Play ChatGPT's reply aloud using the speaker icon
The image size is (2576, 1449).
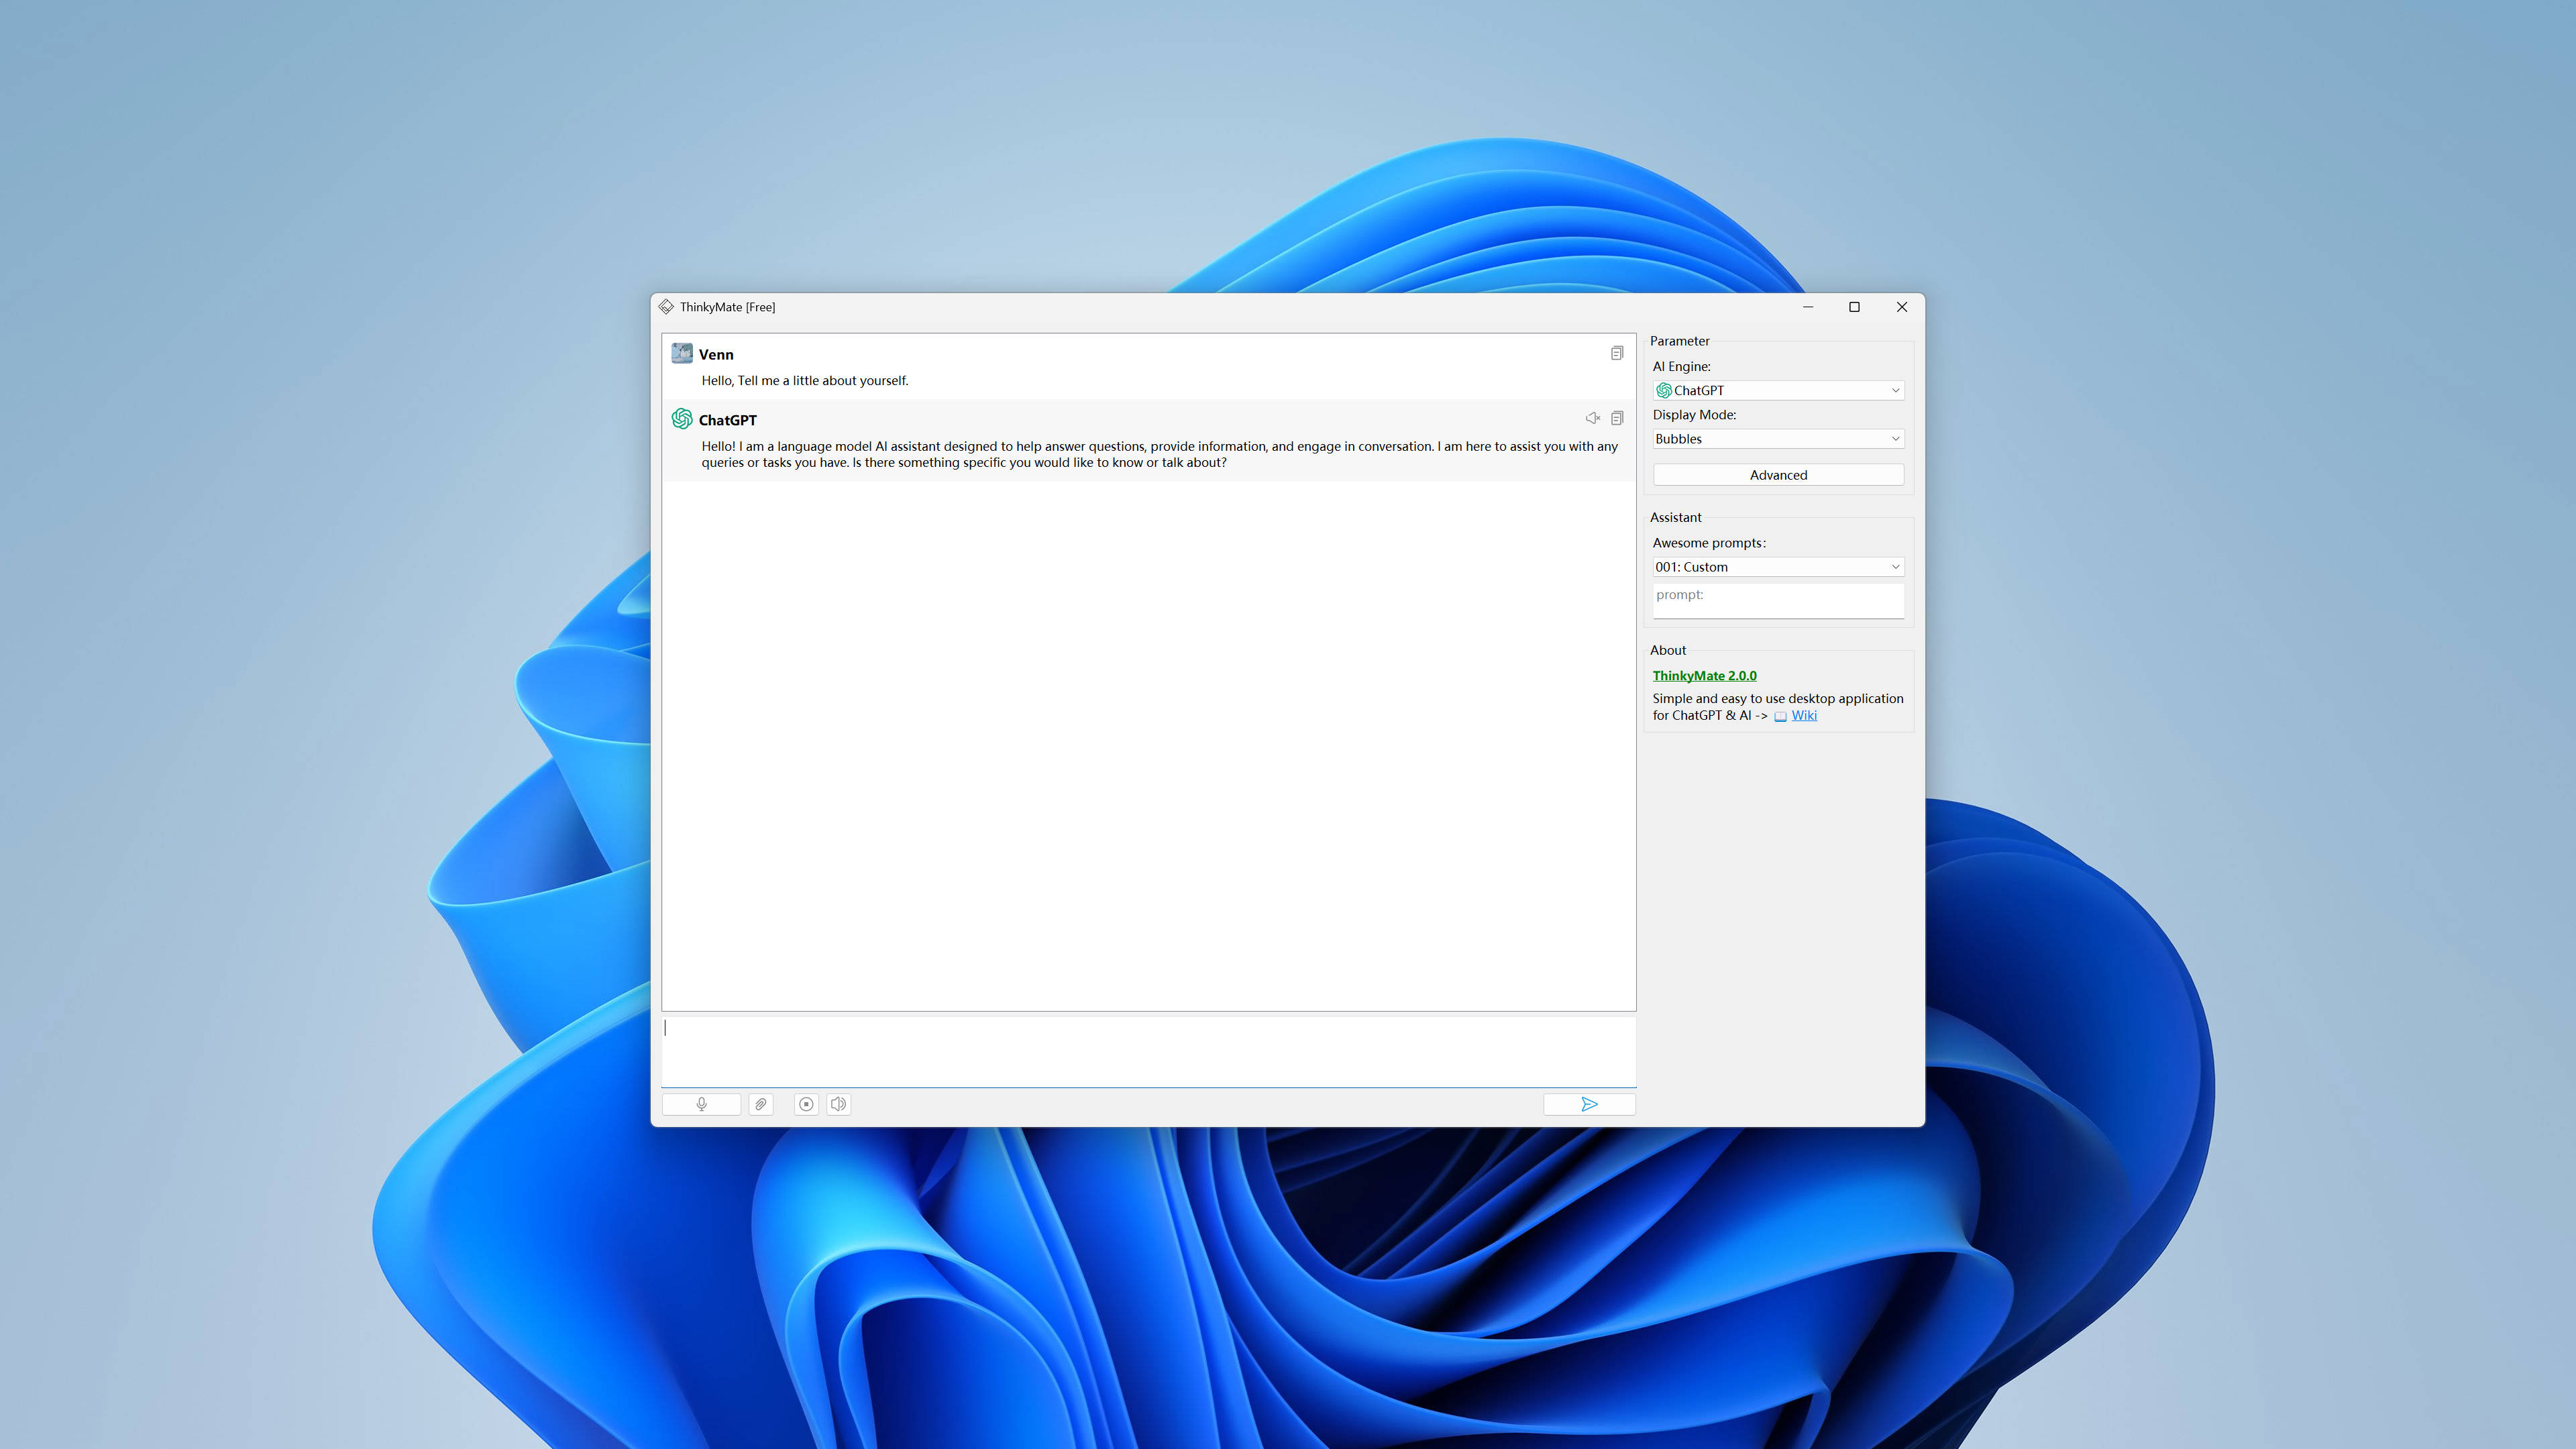(1593, 418)
